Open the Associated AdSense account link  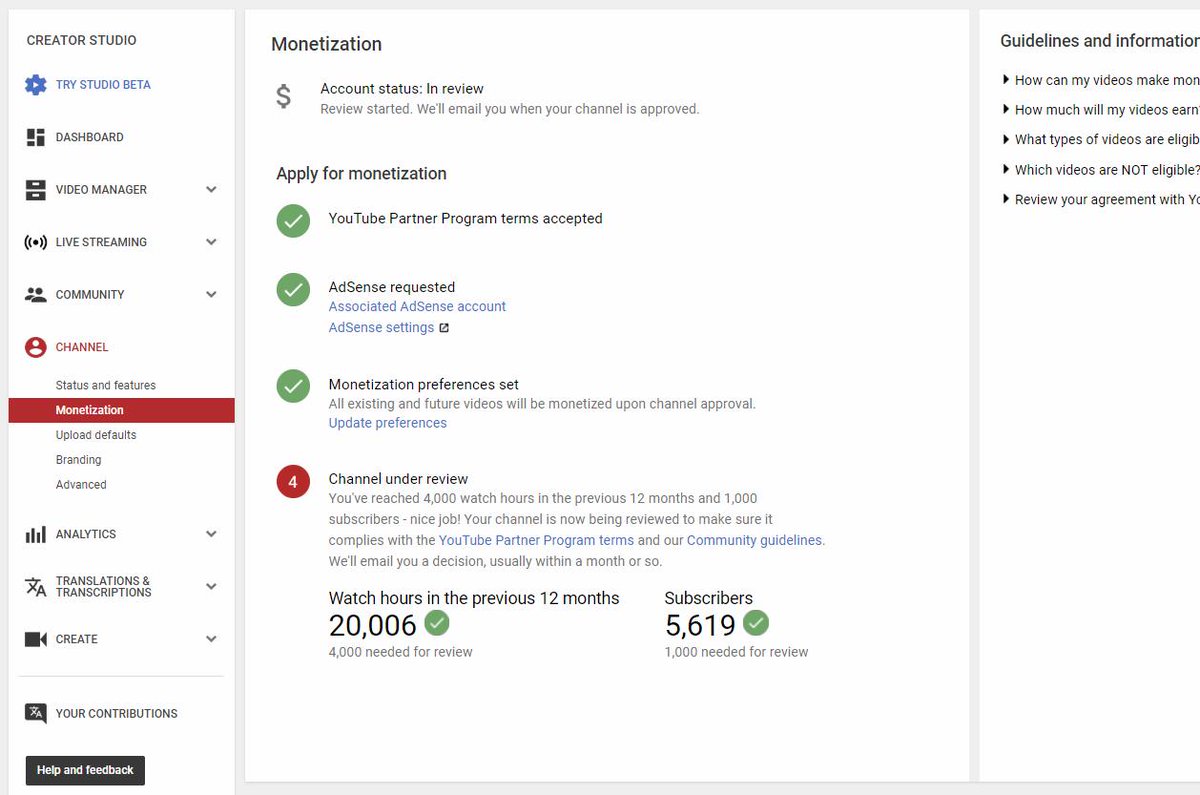(417, 307)
